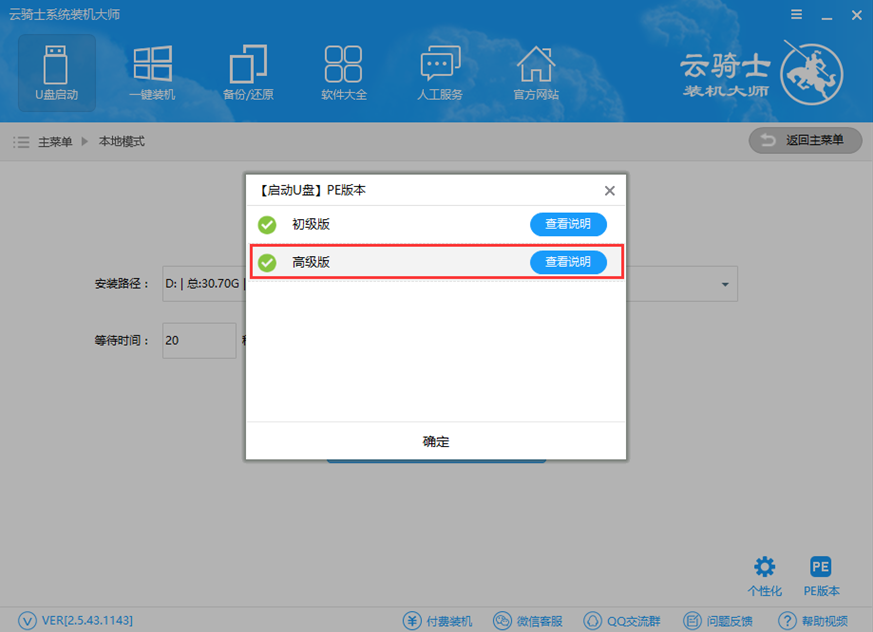This screenshot has width=873, height=632.
Task: Toggle the 初级版 green checkmark
Action: click(x=267, y=224)
